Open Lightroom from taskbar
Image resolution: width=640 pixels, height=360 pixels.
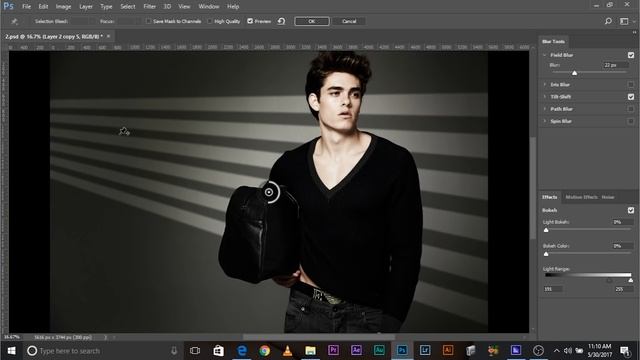(424, 350)
